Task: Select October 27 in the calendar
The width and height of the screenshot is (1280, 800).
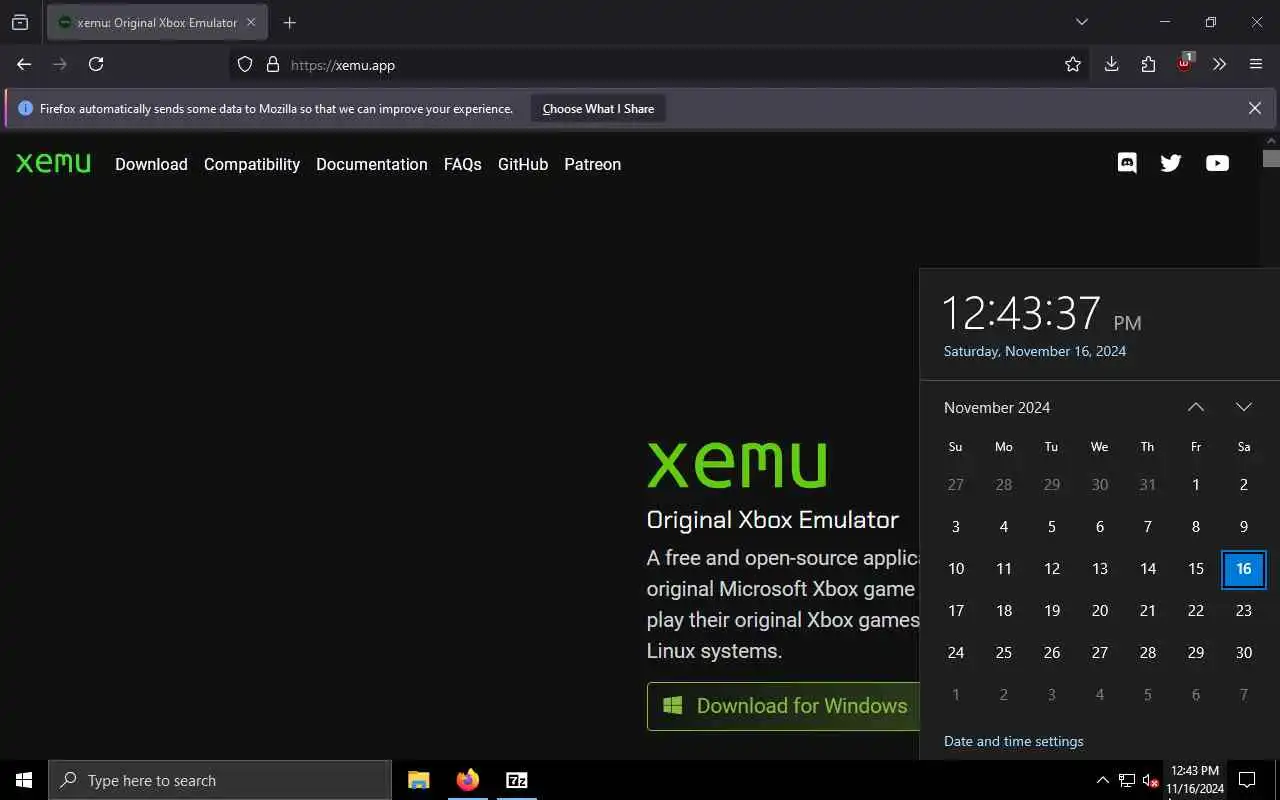Action: (x=956, y=485)
